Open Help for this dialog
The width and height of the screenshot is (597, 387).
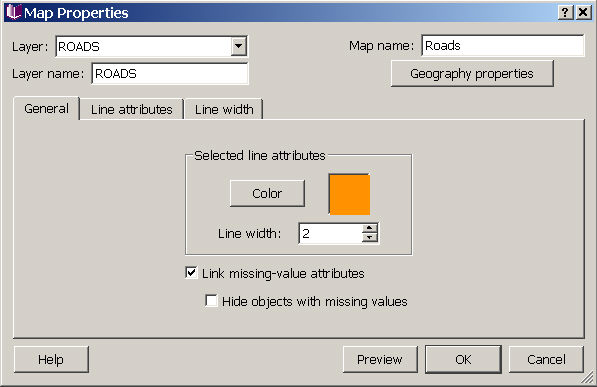(x=51, y=359)
